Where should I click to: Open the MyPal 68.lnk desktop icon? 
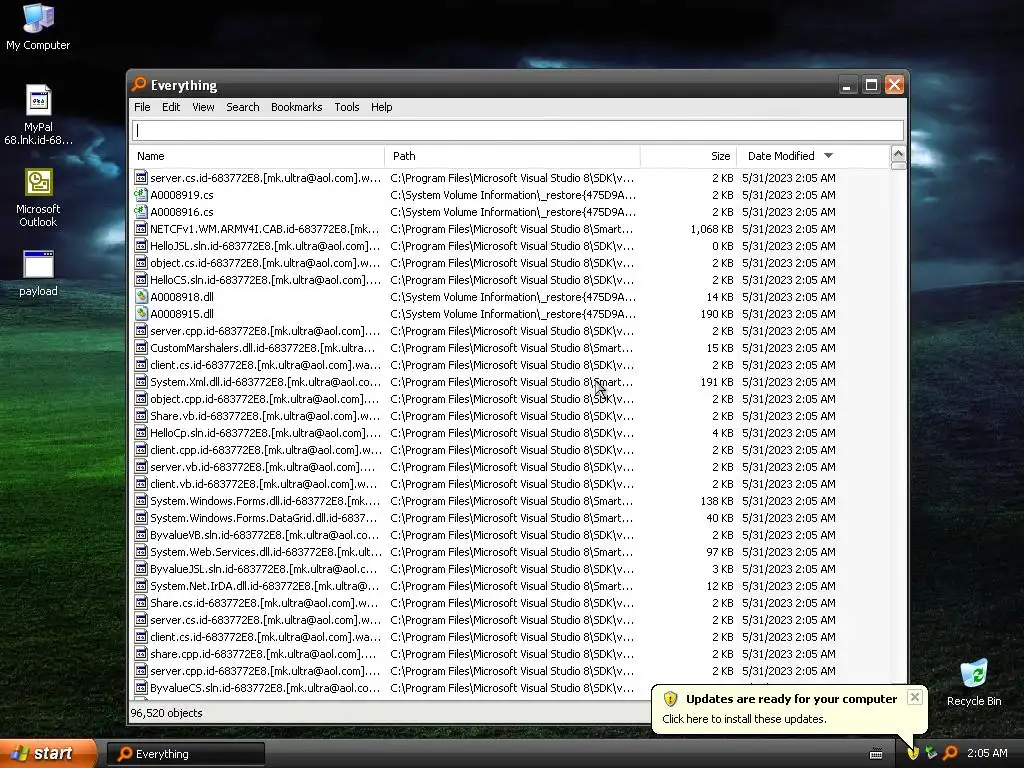pyautogui.click(x=38, y=115)
